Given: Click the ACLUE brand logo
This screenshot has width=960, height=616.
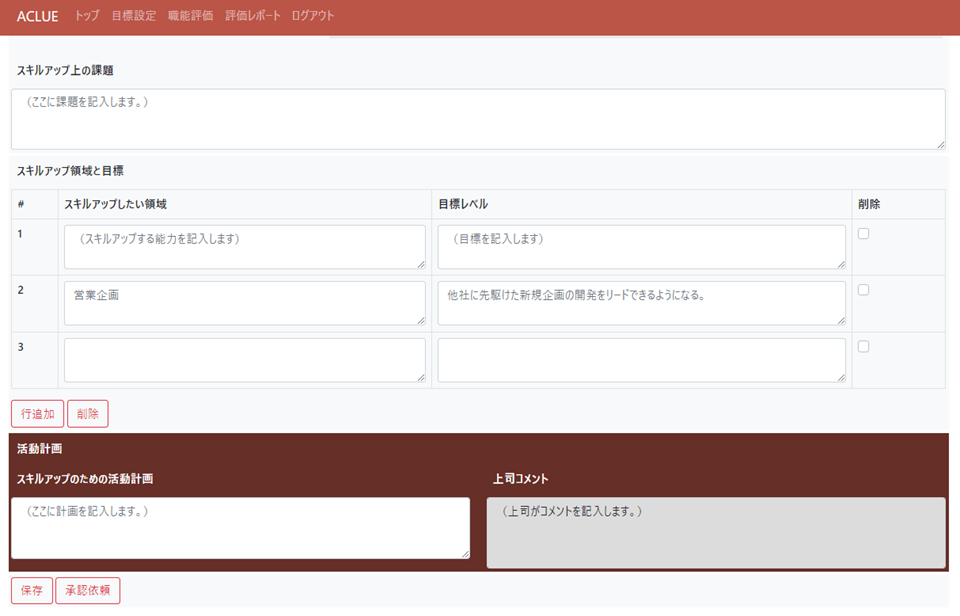Looking at the screenshot, I should [x=37, y=16].
